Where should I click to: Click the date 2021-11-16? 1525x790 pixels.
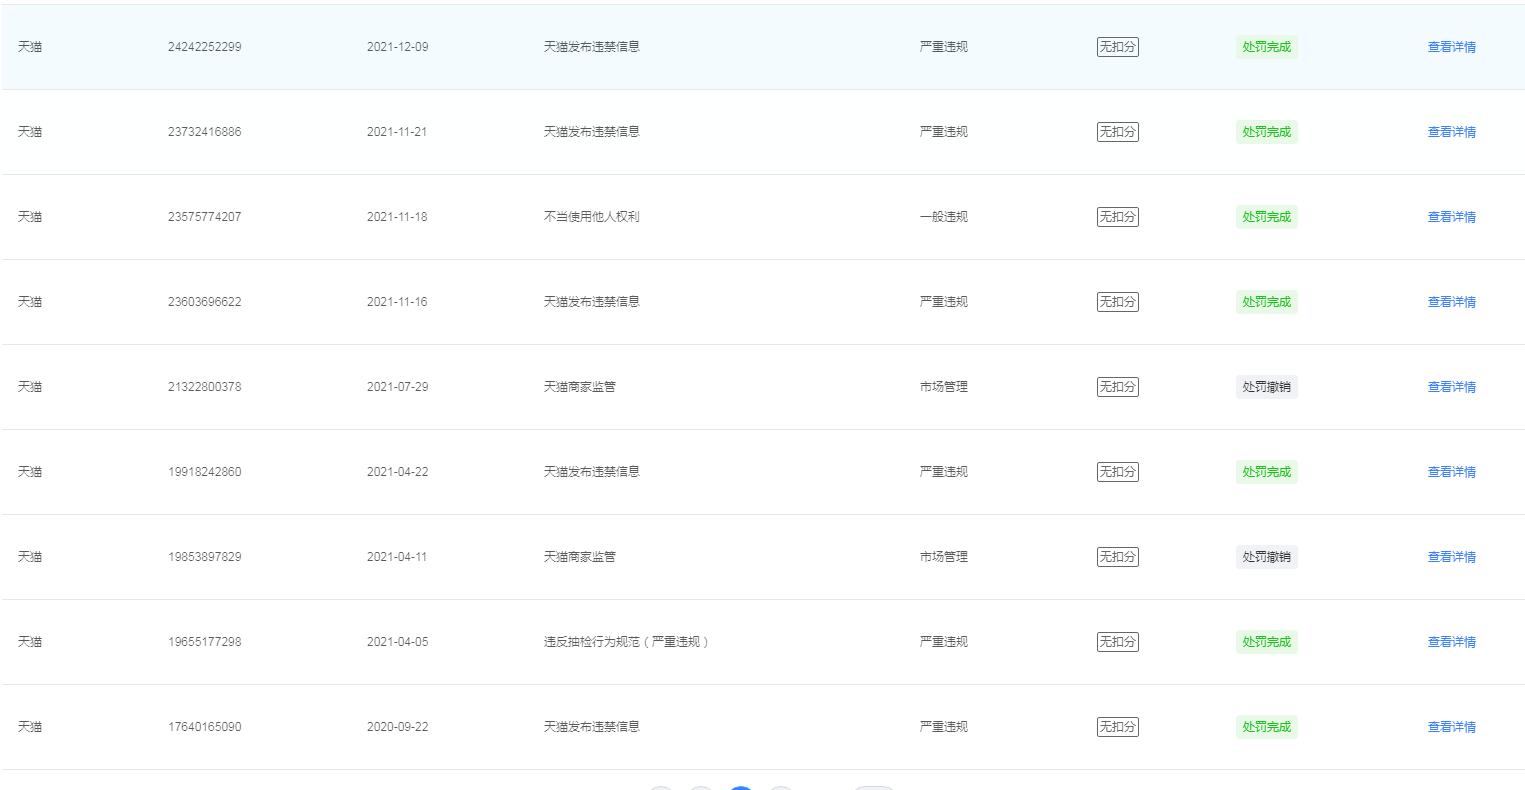point(397,302)
